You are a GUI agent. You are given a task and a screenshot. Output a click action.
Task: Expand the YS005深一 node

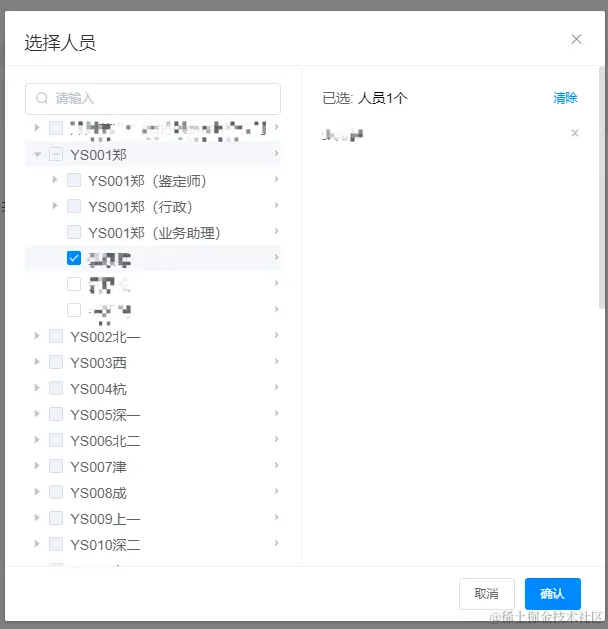[x=37, y=414]
